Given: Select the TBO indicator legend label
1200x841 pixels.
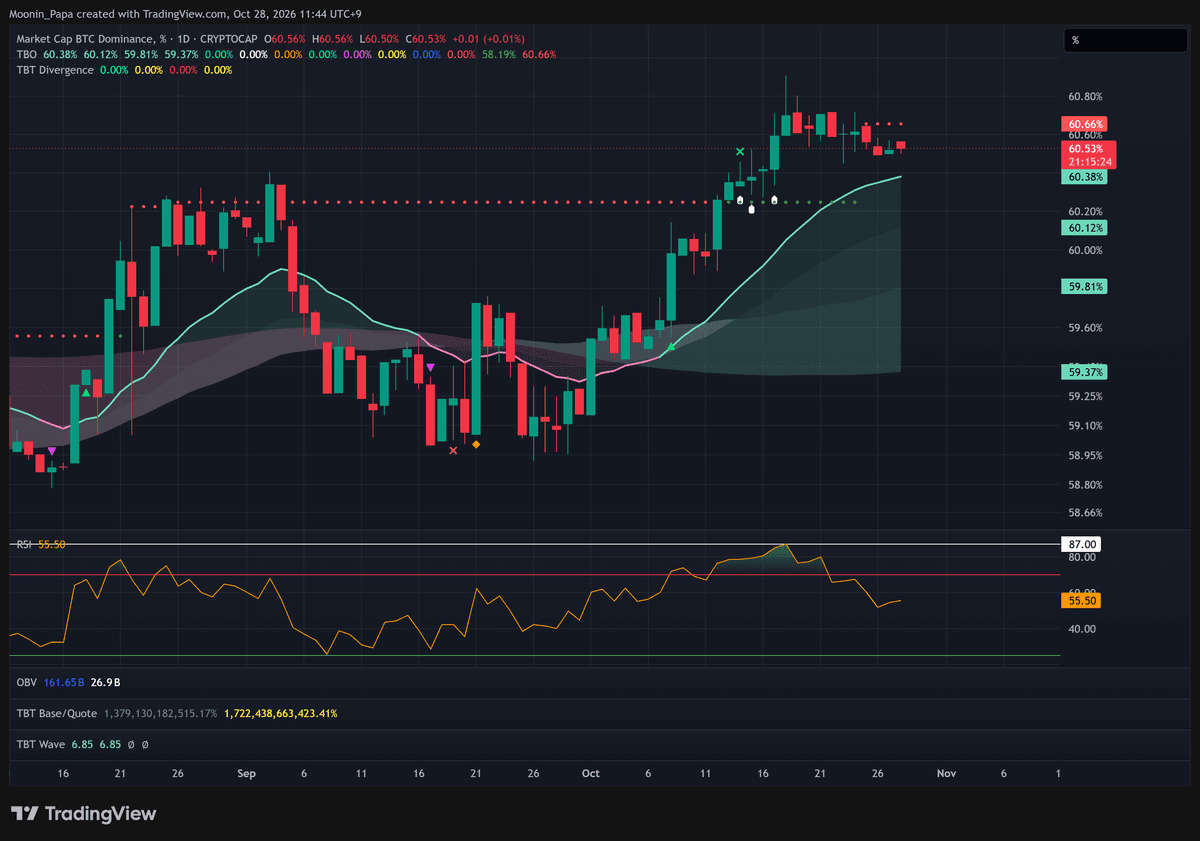Looking at the screenshot, I should coord(26,54).
